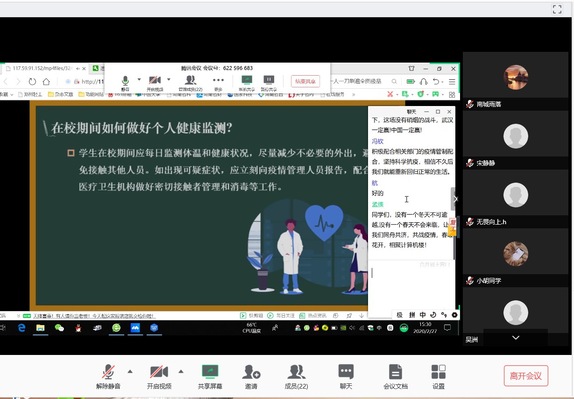The height and width of the screenshot is (399, 574).
Task: Click the chat window's vertical scrollbar
Action: click(x=452, y=198)
